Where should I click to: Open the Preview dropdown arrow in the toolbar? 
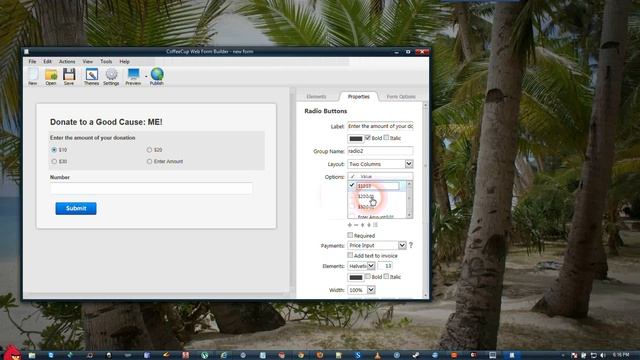[x=146, y=76]
